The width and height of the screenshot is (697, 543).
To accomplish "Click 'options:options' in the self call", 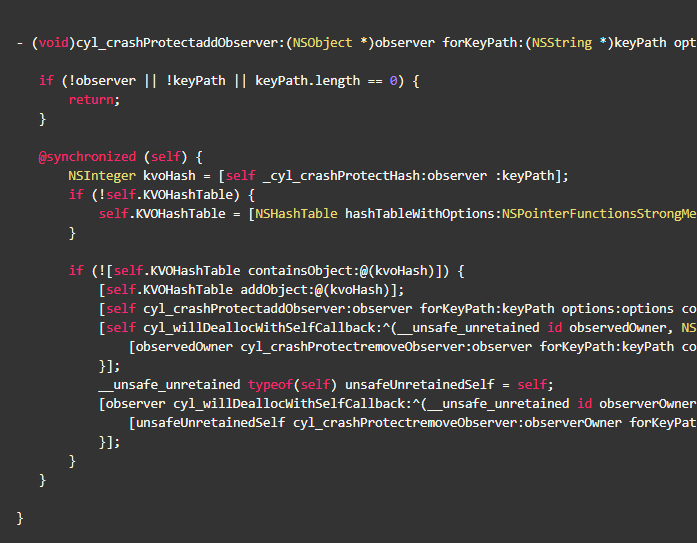I will click(x=617, y=309).
